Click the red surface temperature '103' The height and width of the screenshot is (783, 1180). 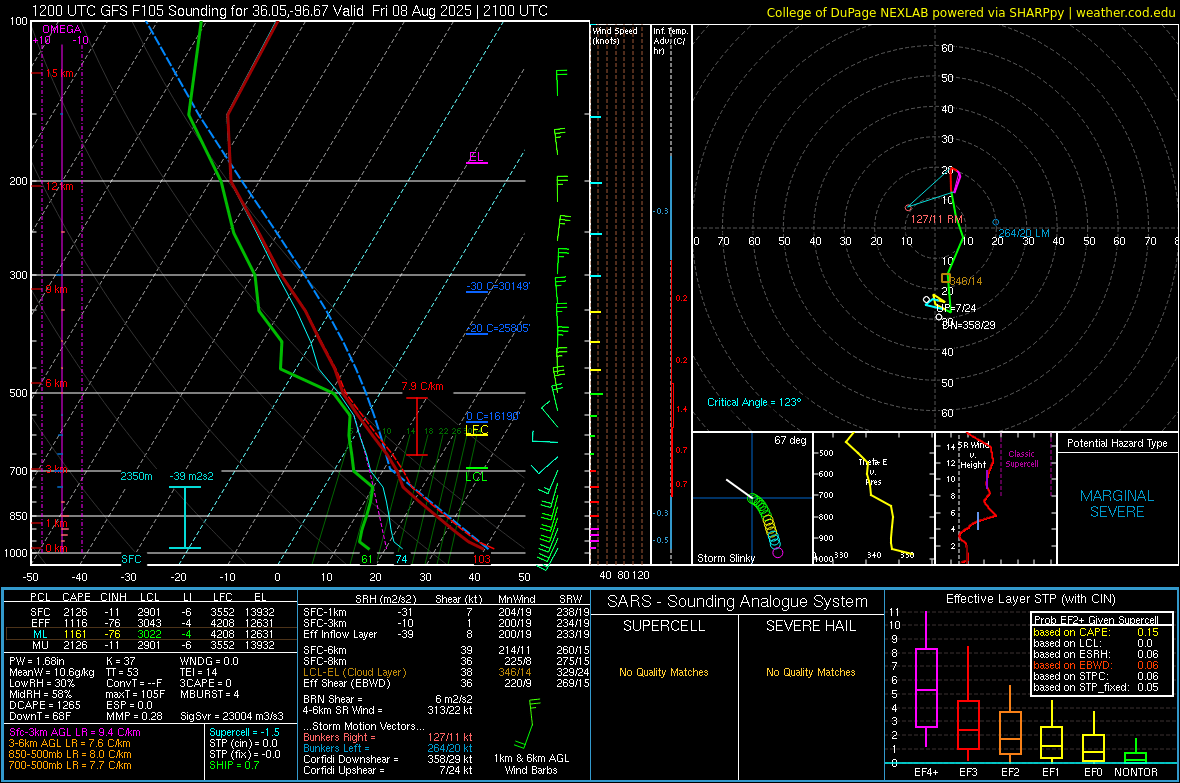pos(482,559)
